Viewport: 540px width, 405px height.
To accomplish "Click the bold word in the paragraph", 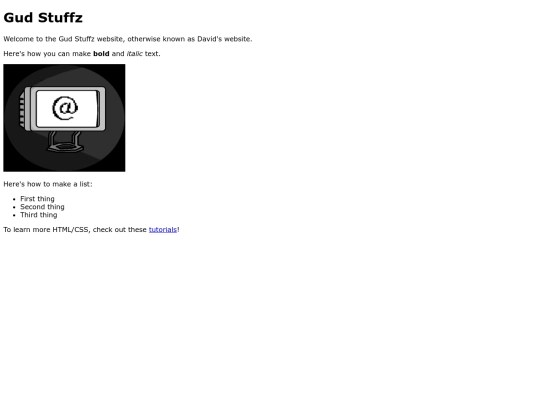I will tap(101, 54).
